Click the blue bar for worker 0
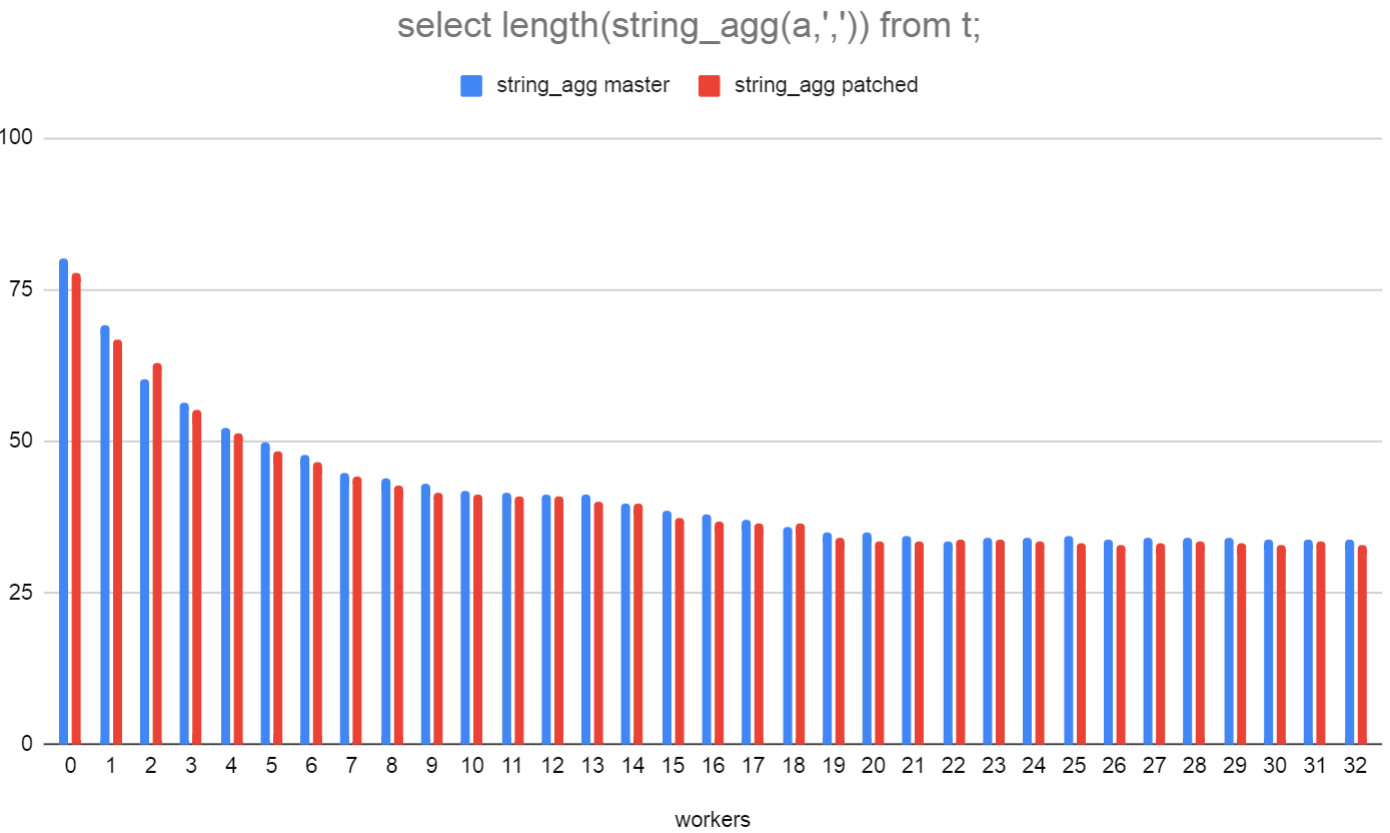This screenshot has height=833, width=1390. click(64, 500)
